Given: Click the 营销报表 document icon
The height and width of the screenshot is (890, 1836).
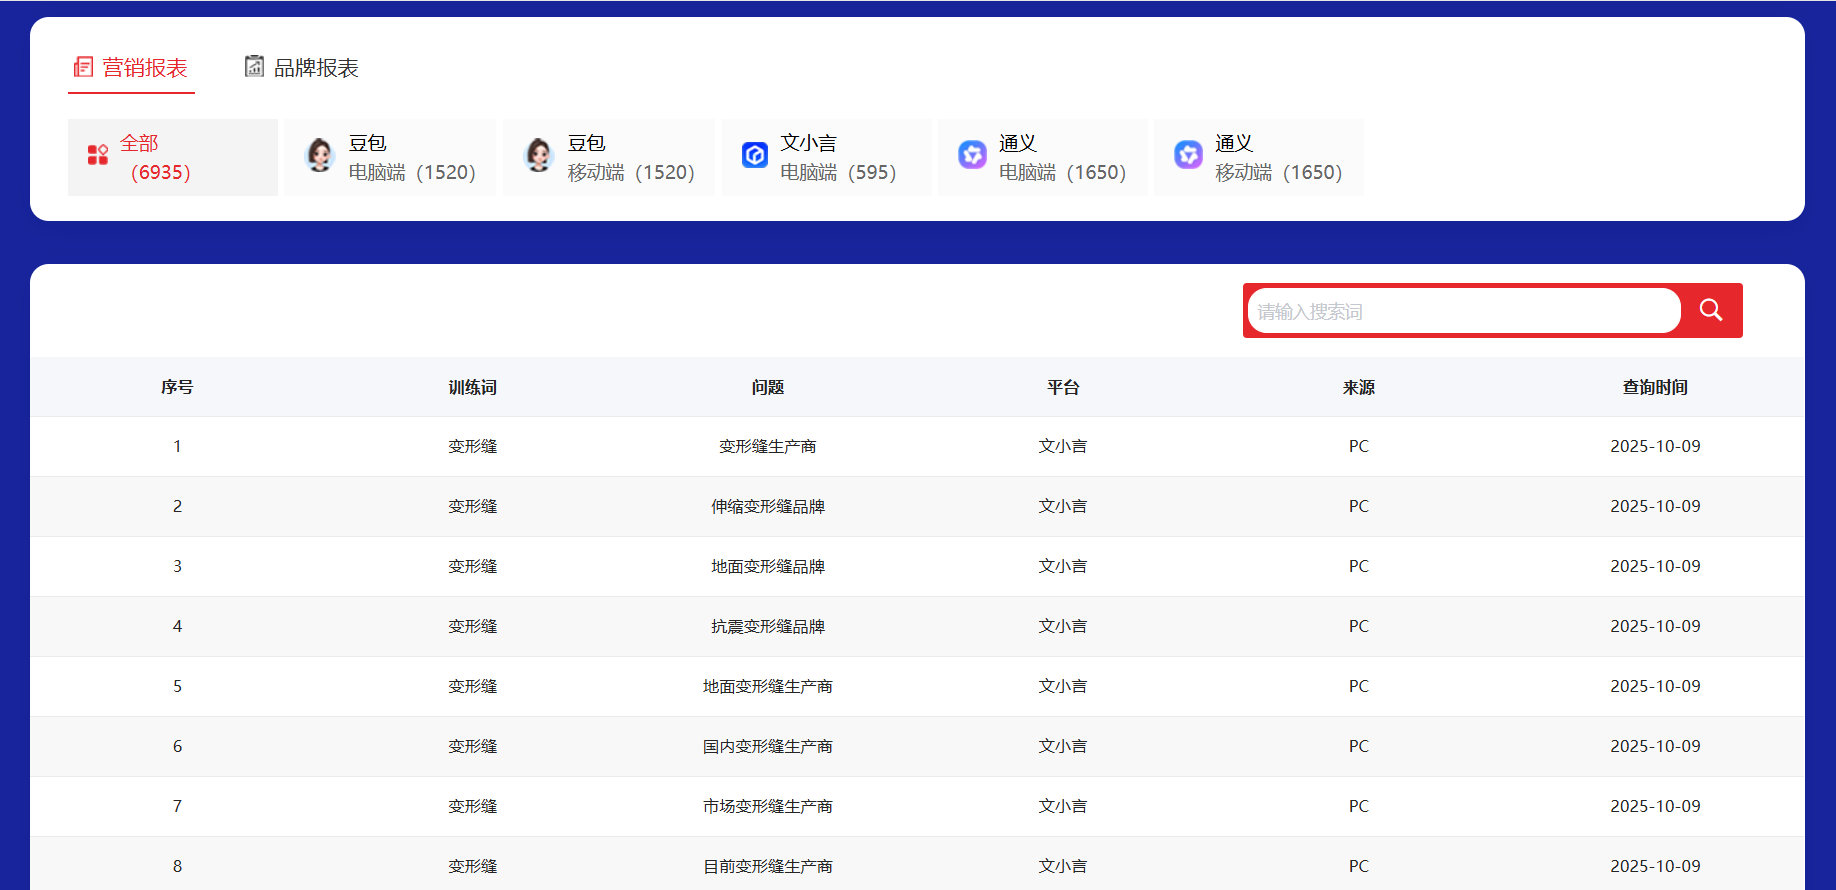Looking at the screenshot, I should 84,67.
